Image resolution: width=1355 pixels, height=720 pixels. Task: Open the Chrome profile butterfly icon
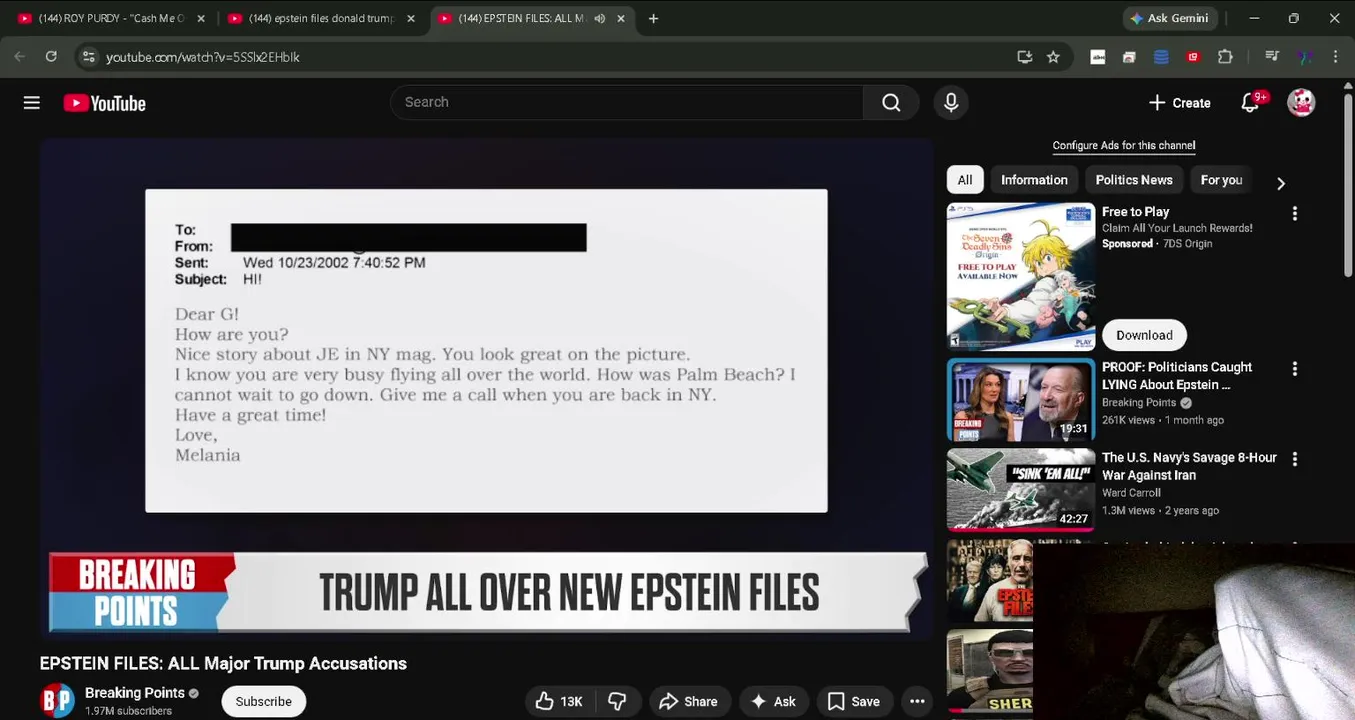[x=1304, y=57]
